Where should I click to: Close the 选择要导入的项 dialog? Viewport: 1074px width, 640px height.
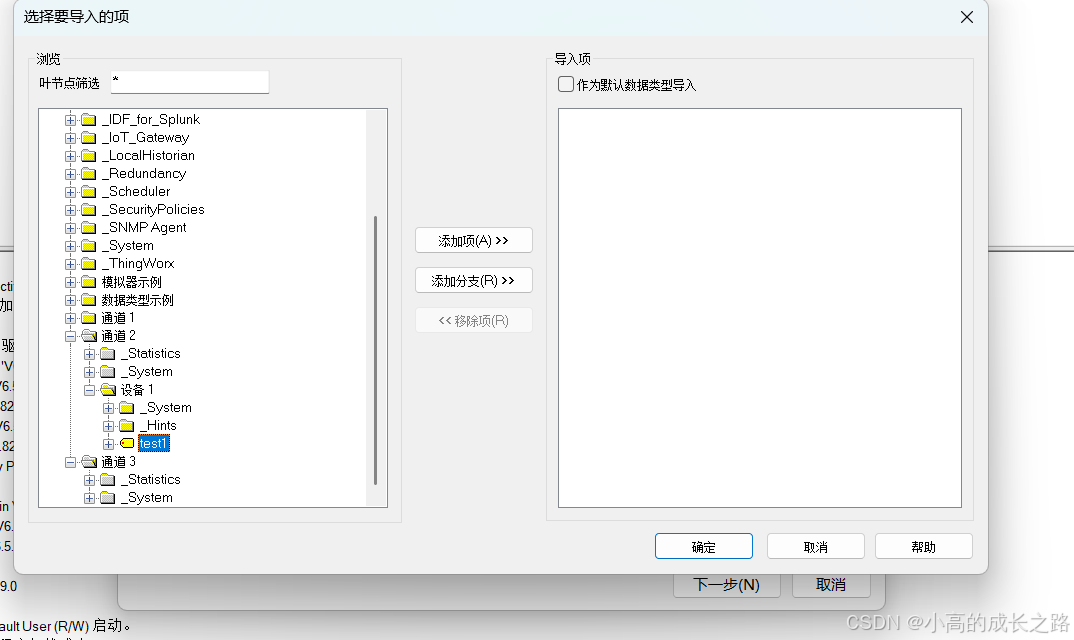[x=966, y=17]
